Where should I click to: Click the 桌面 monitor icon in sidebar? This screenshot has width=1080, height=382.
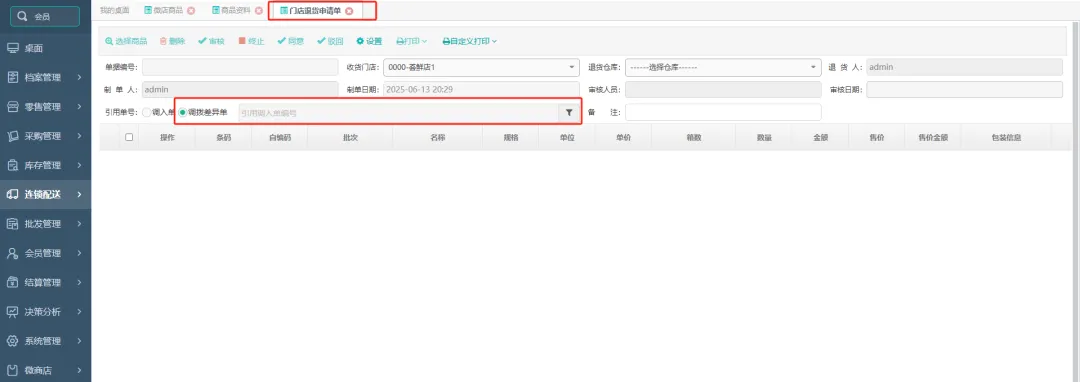pyautogui.click(x=13, y=48)
